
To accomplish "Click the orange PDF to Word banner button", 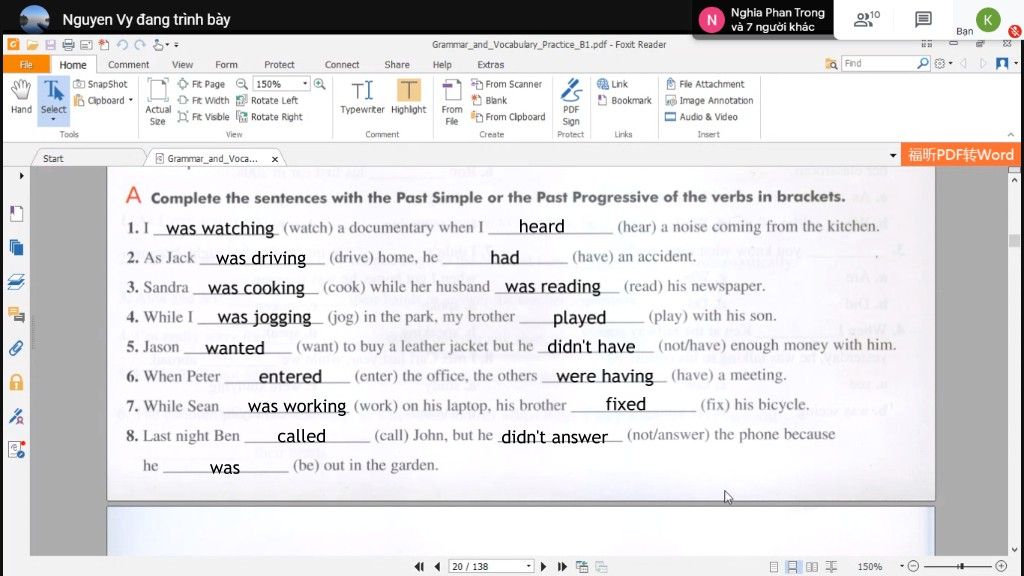I will point(960,155).
